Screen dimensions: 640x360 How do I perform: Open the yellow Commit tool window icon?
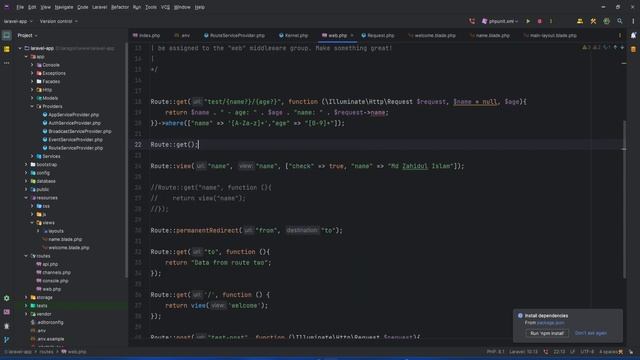[7, 49]
